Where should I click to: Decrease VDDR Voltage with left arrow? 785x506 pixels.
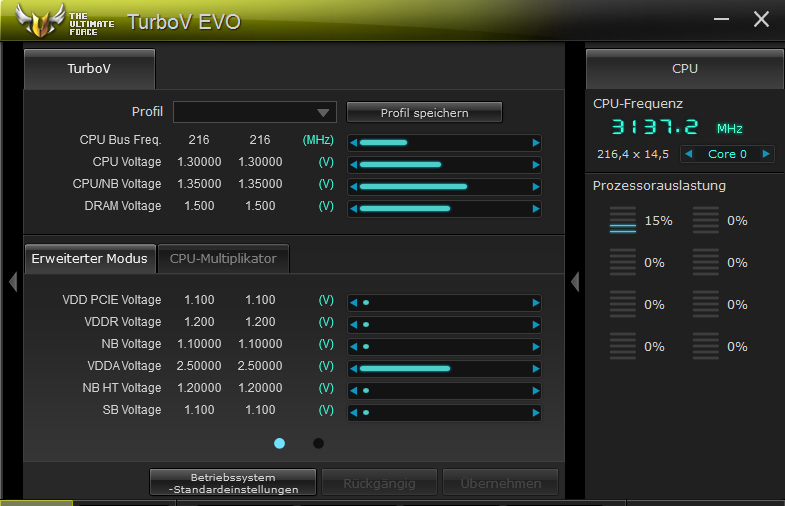tap(353, 325)
